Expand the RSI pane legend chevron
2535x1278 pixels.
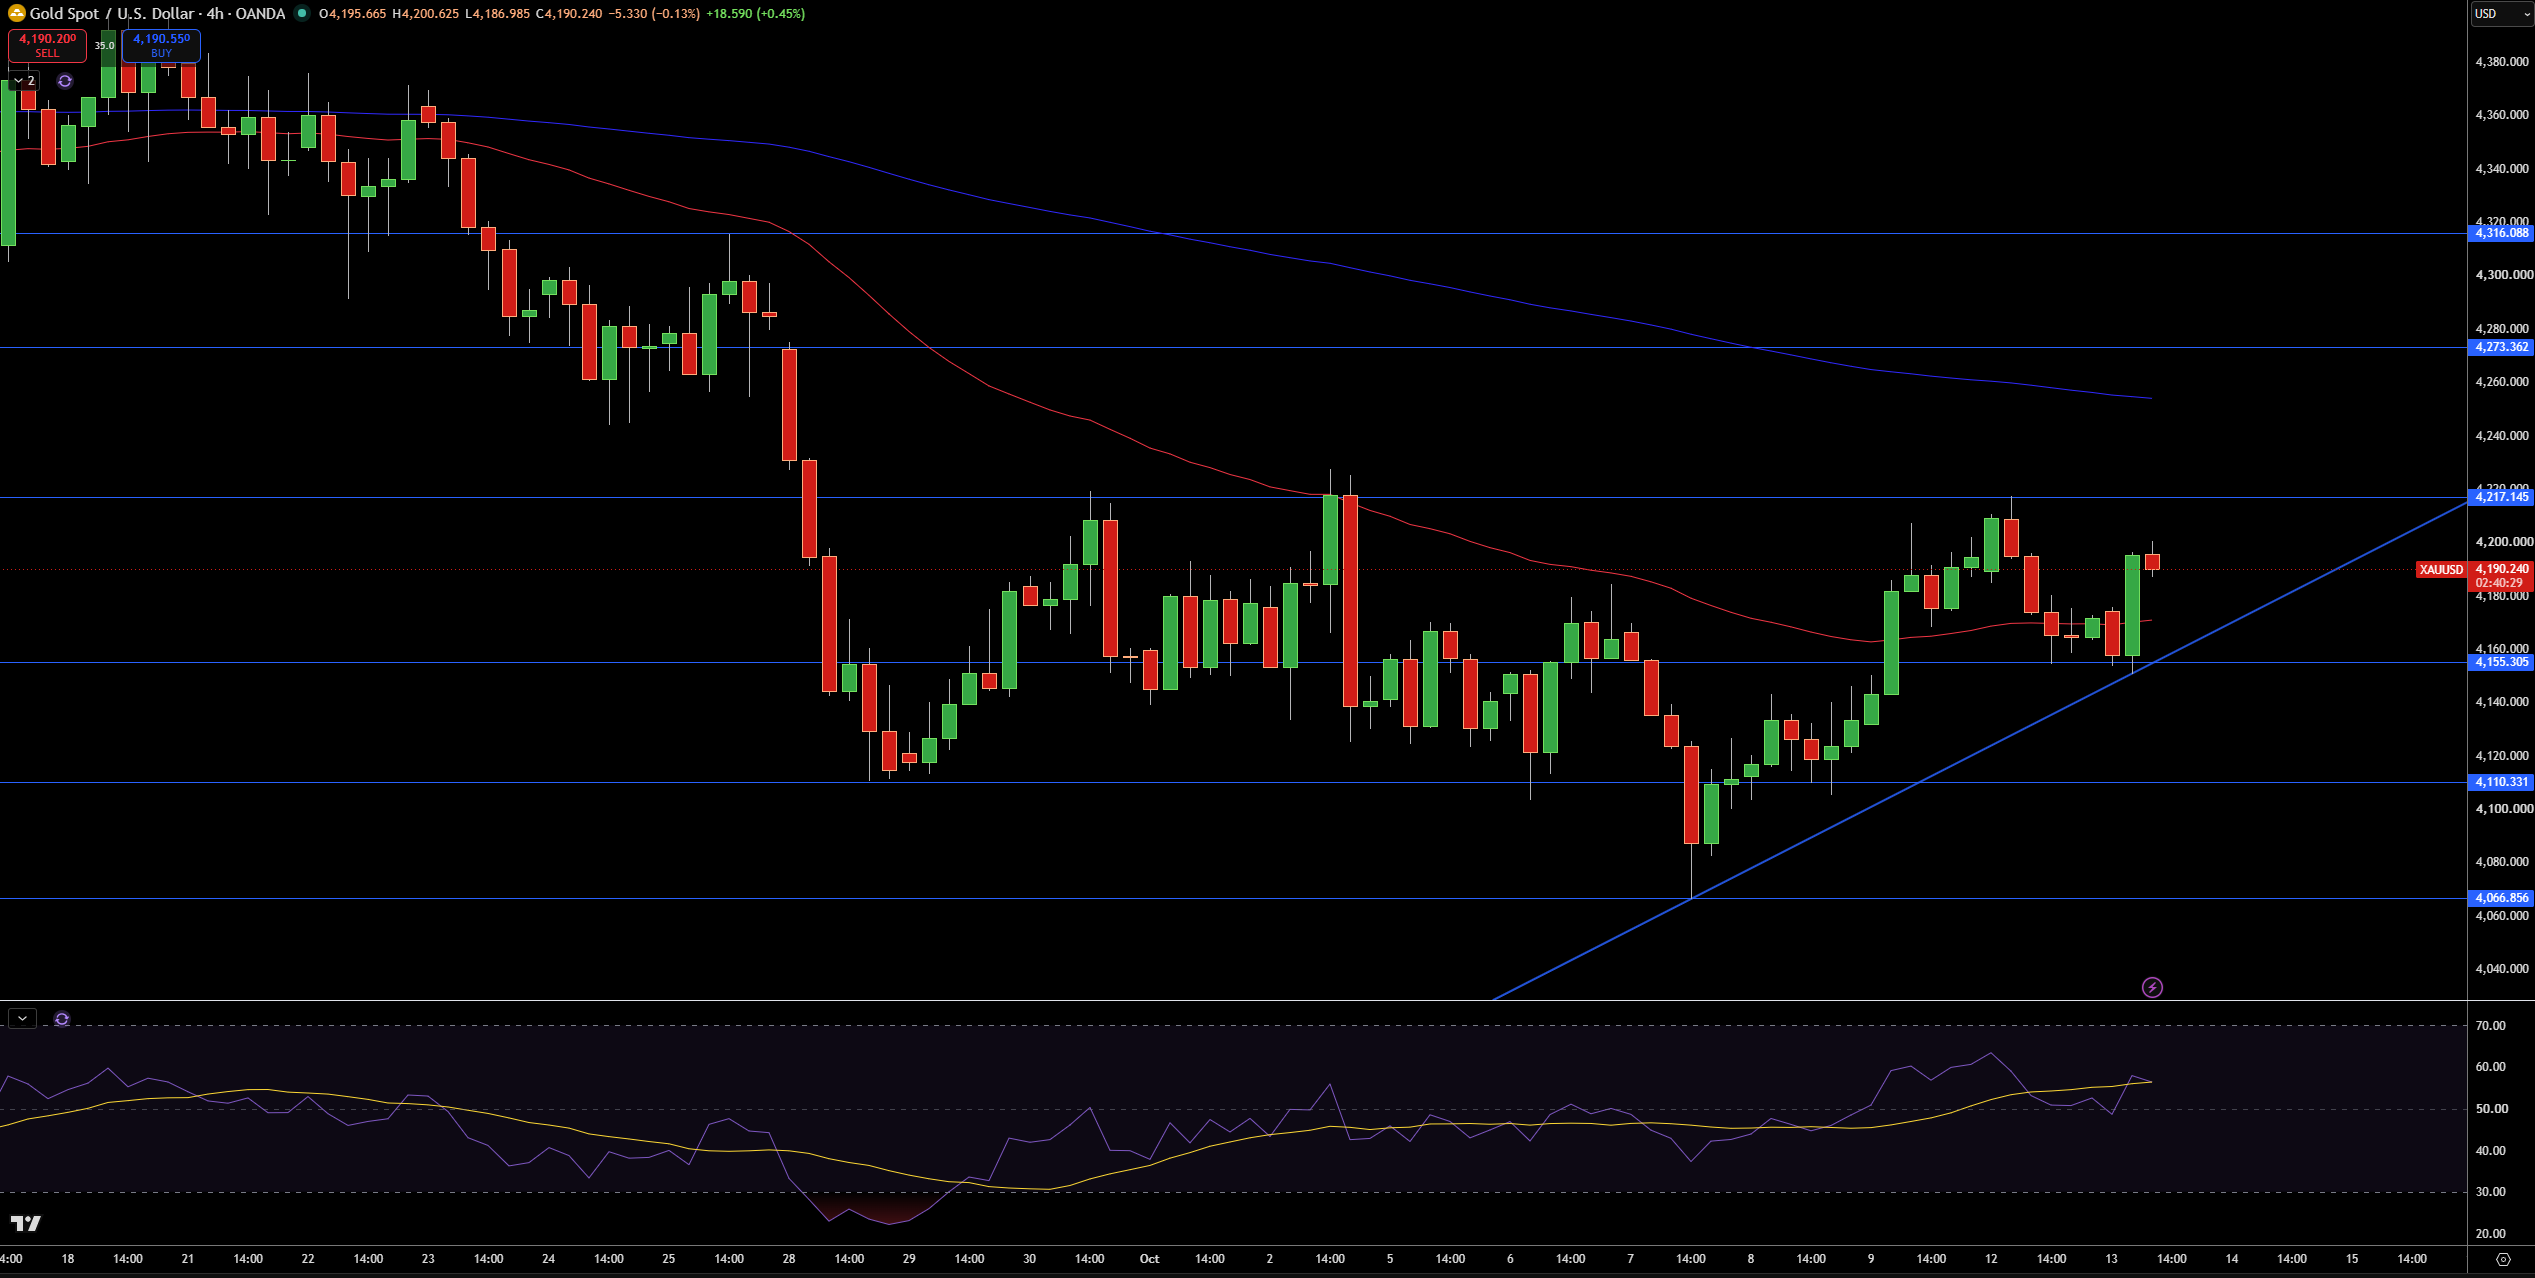click(x=22, y=1019)
